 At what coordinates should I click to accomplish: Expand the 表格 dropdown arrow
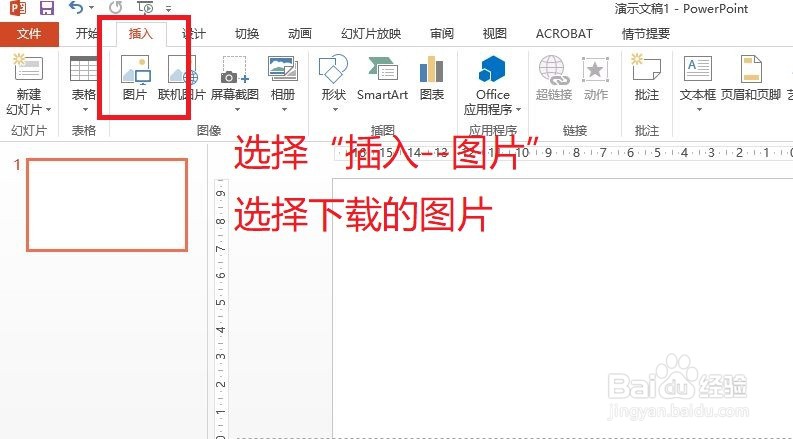click(84, 109)
